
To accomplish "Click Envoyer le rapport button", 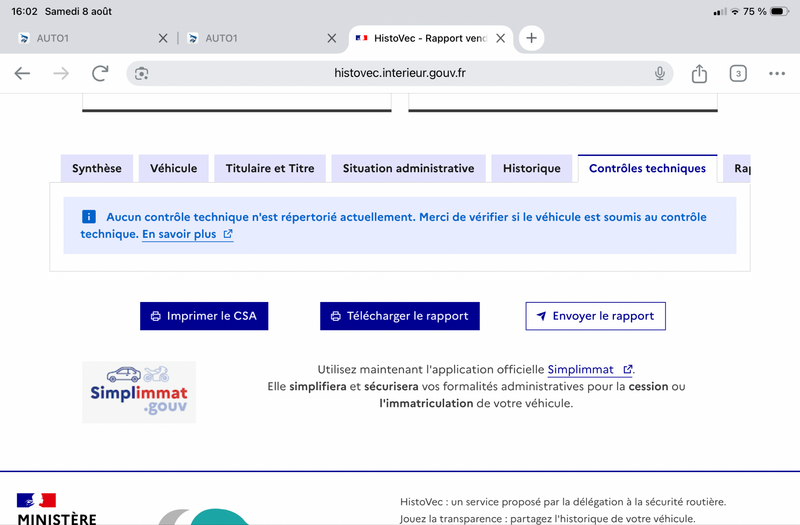I will 595,316.
